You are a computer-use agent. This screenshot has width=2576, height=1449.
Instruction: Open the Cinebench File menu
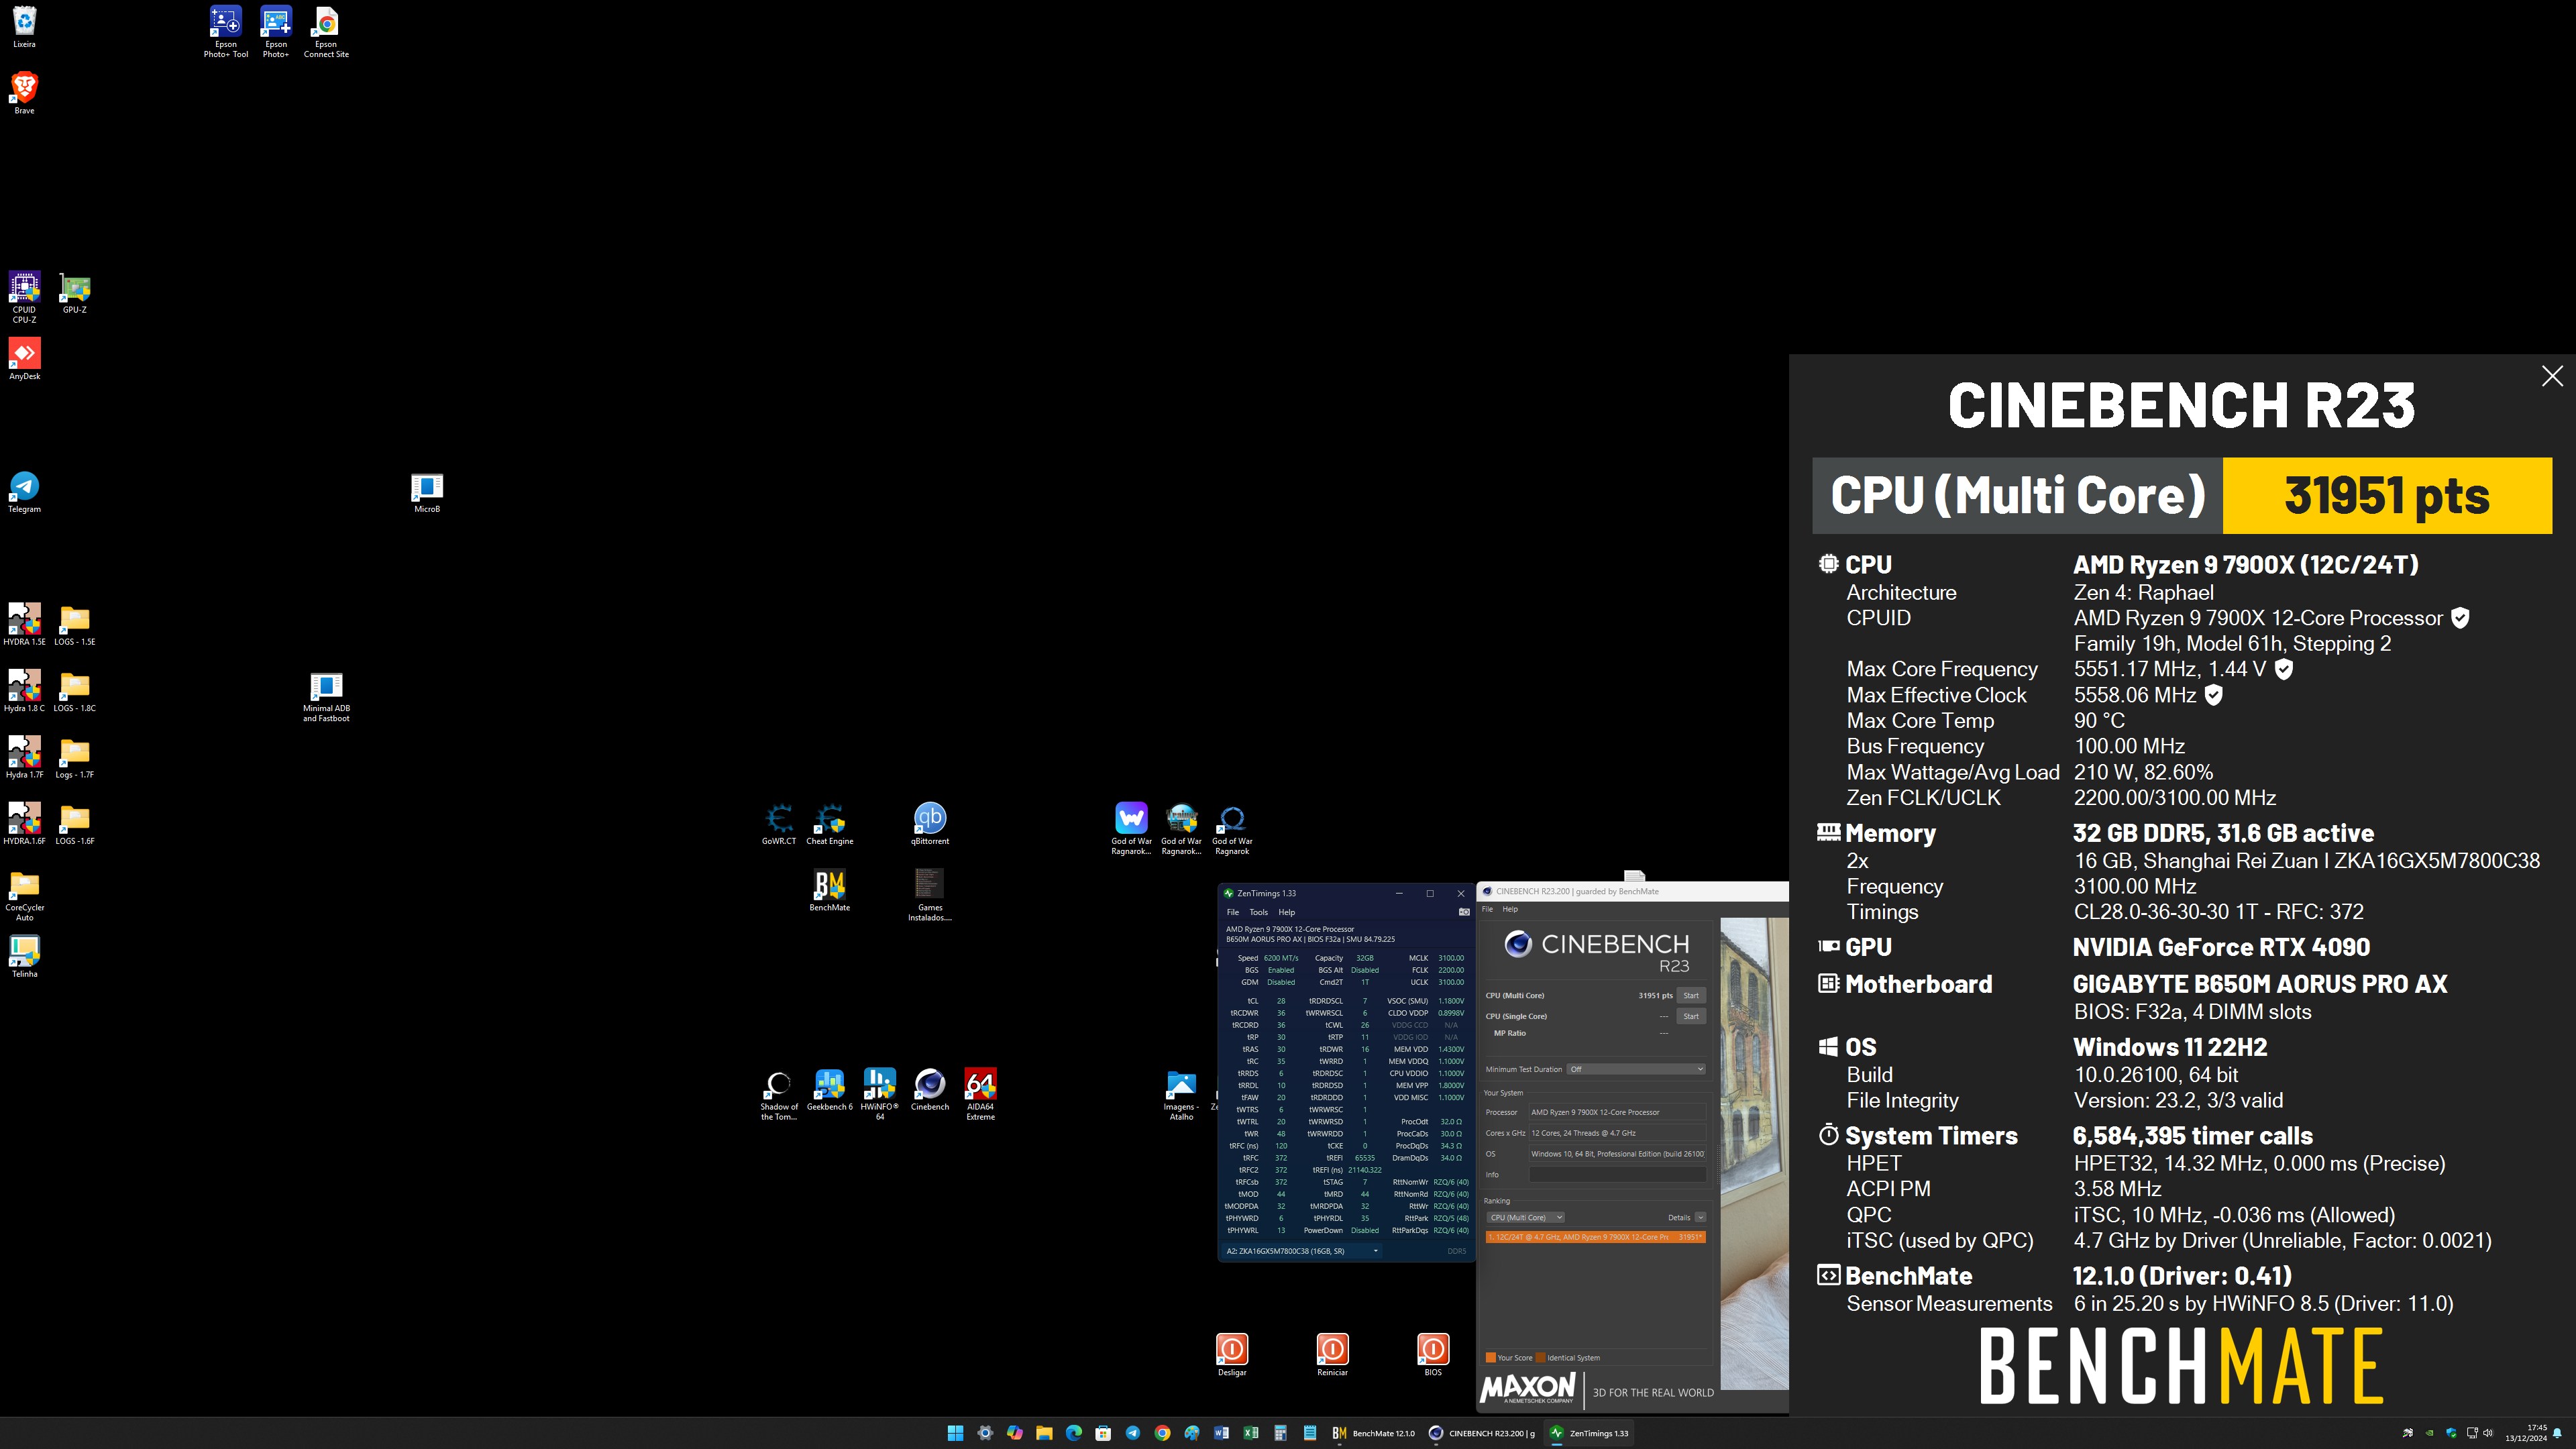click(1487, 909)
